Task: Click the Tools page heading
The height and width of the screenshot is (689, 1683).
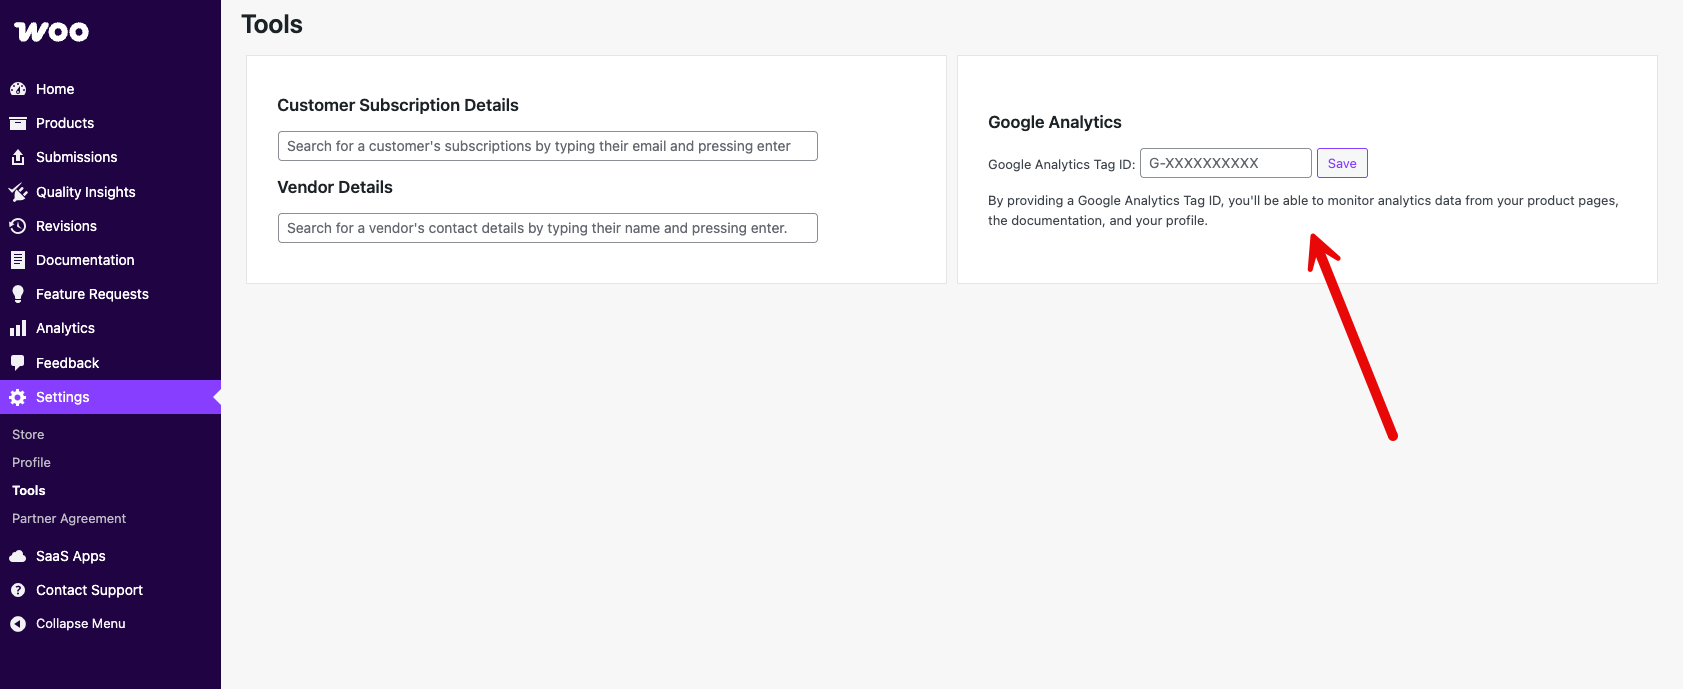Action: click(x=272, y=24)
